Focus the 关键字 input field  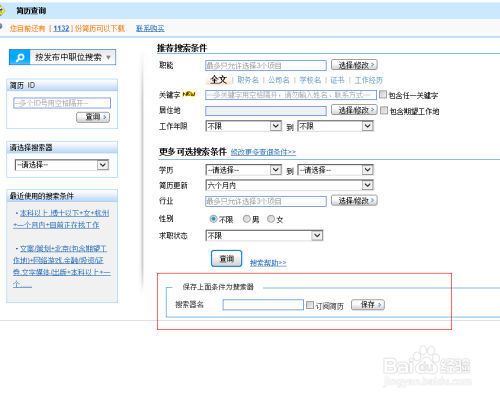click(291, 95)
